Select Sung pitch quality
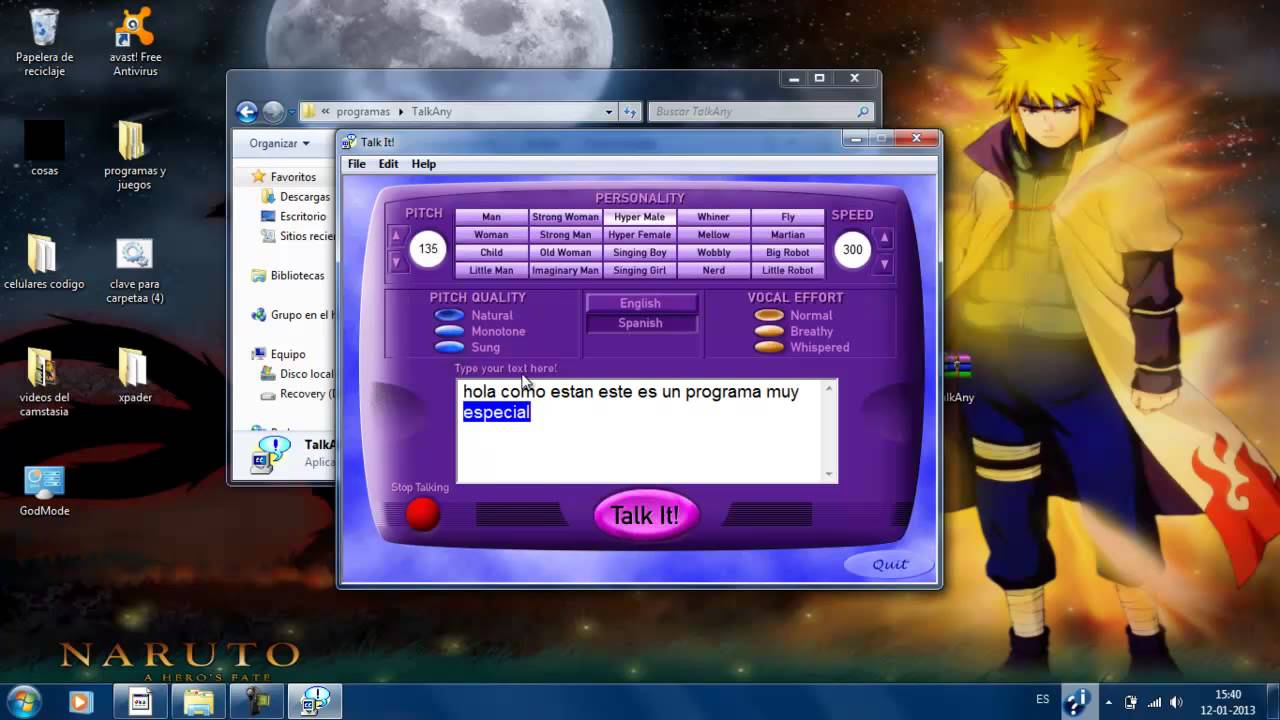1280x720 pixels. click(449, 347)
